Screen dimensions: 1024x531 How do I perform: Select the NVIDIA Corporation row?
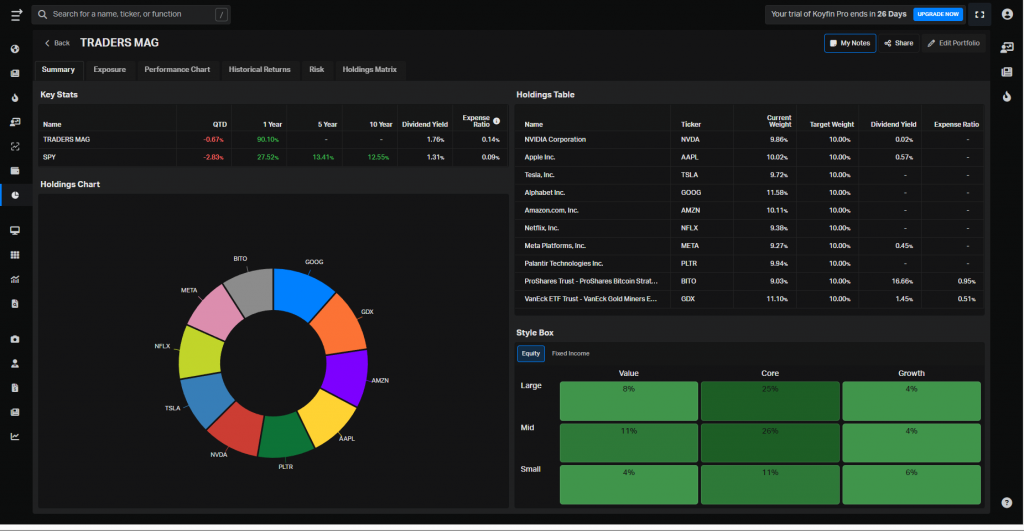pyautogui.click(x=750, y=140)
